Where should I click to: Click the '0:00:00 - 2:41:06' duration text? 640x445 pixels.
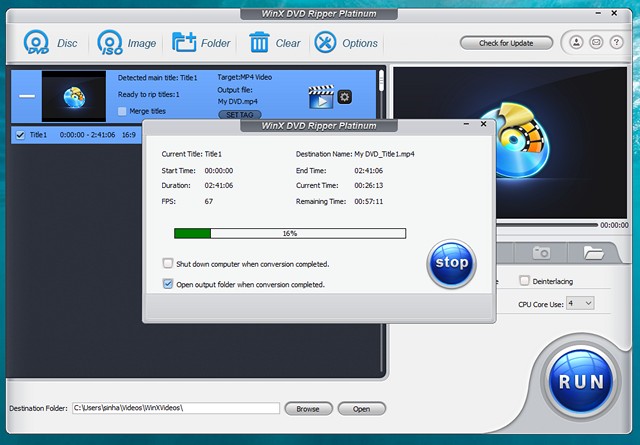pyautogui.click(x=87, y=135)
